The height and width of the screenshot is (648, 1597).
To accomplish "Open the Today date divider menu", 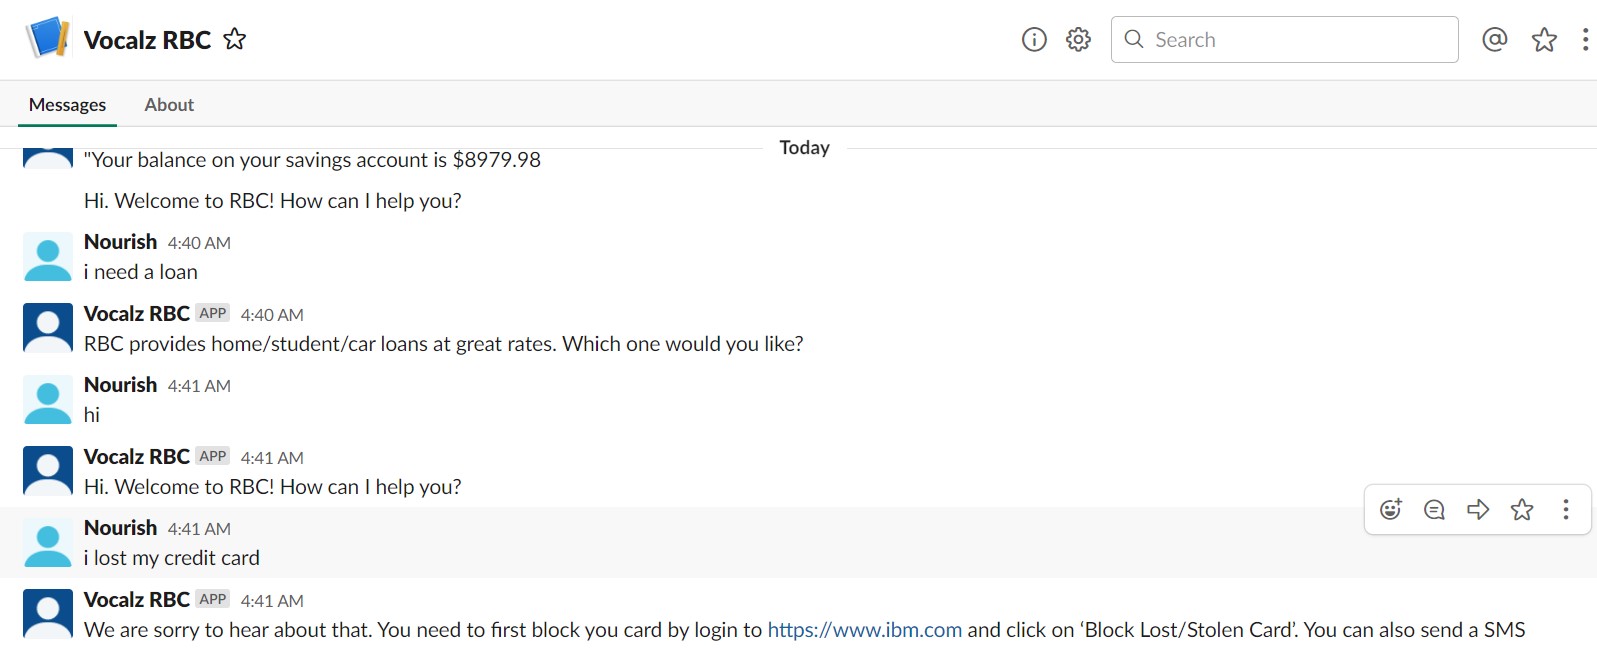I will pyautogui.click(x=804, y=148).
